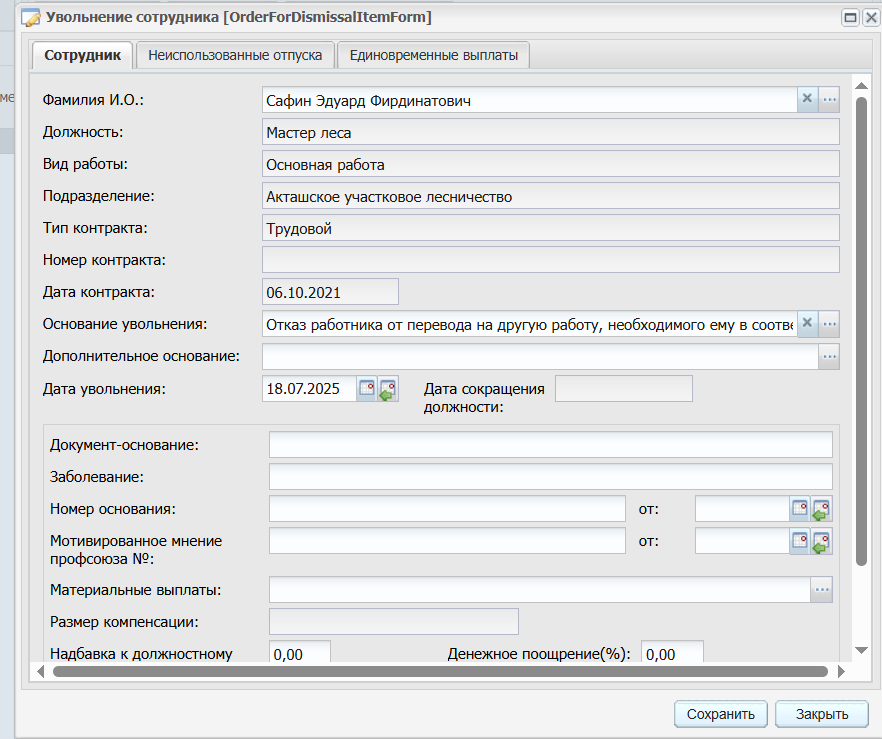The height and width of the screenshot is (739, 882).
Task: Click the vertical scrollbar down arrow
Action: (861, 650)
